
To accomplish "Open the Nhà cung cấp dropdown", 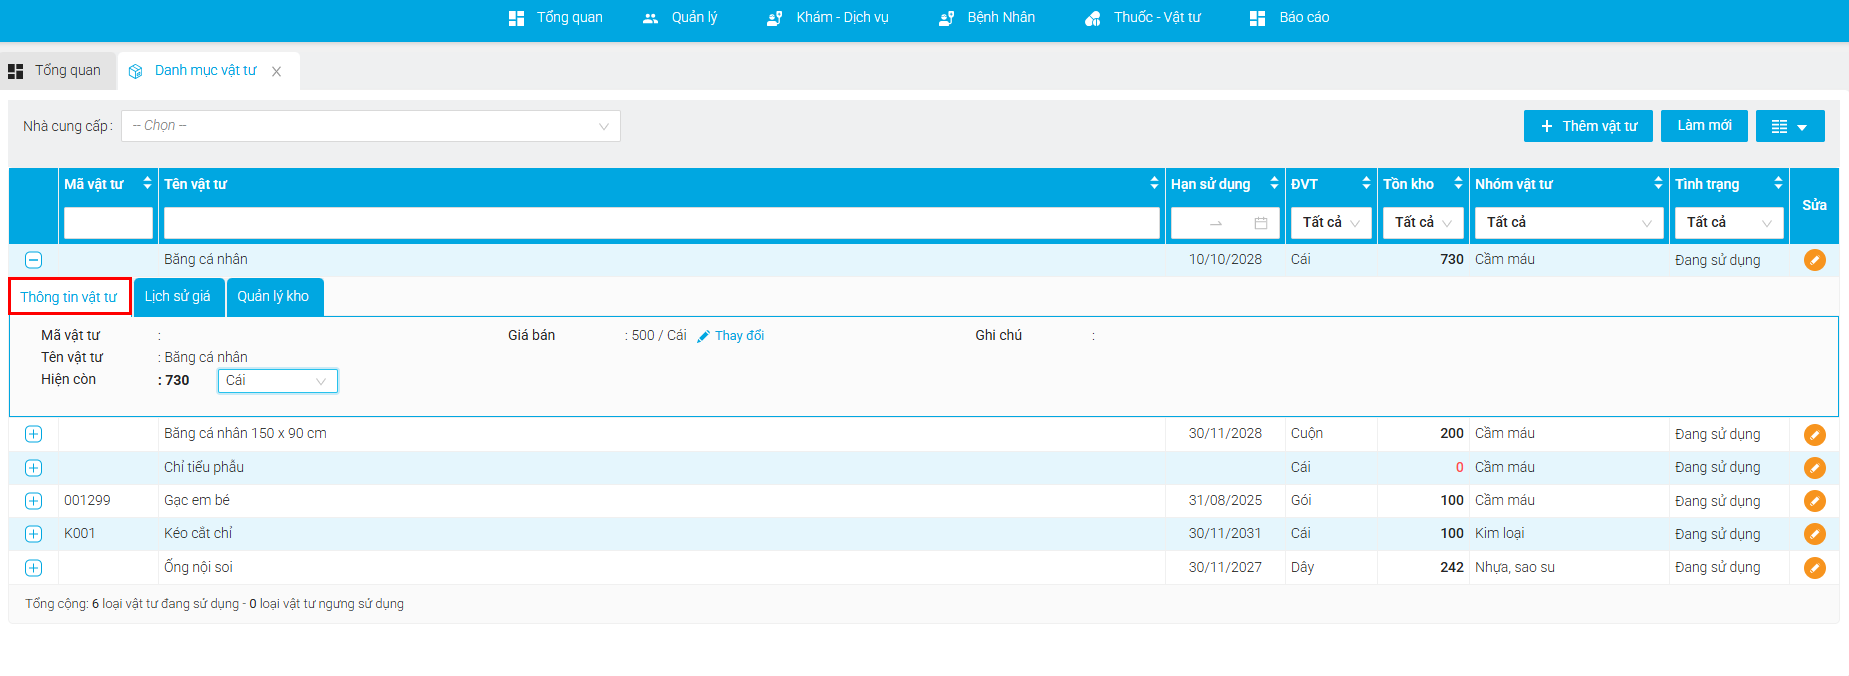I will click(x=371, y=126).
